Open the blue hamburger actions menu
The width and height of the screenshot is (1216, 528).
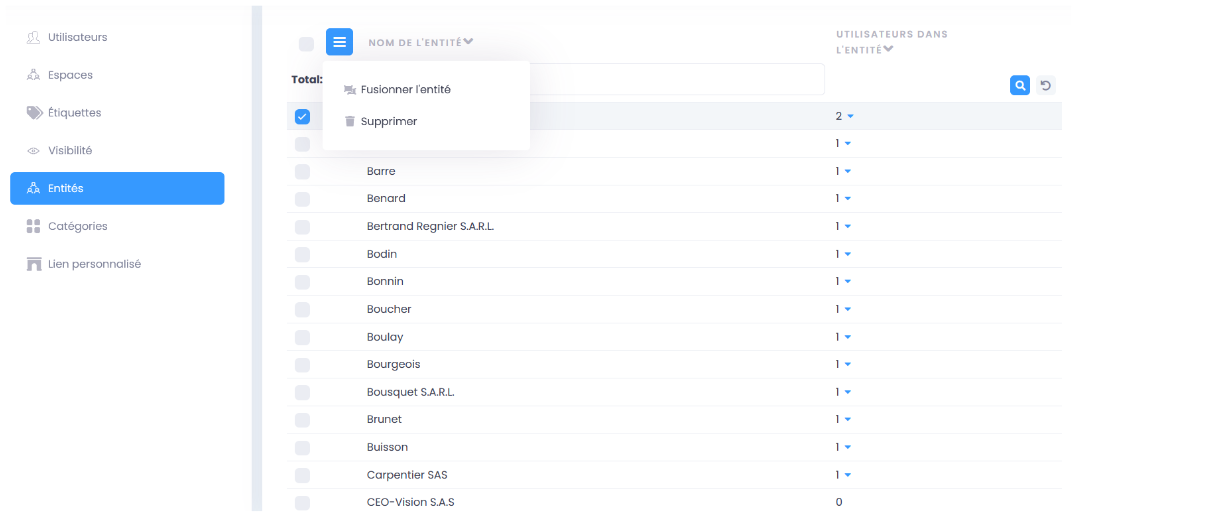coord(340,42)
